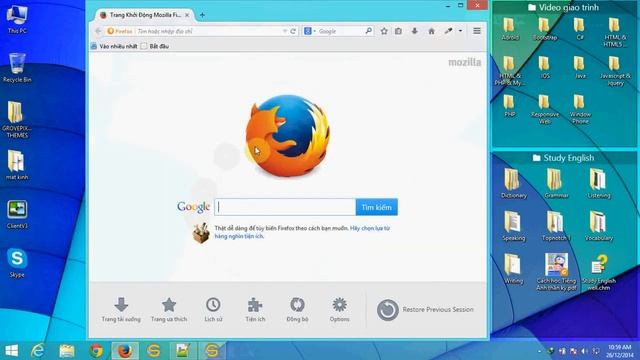Viewport: 640px width, 360px height.
Task: Open the Video giáo trình fence title
Action: pyautogui.click(x=564, y=7)
